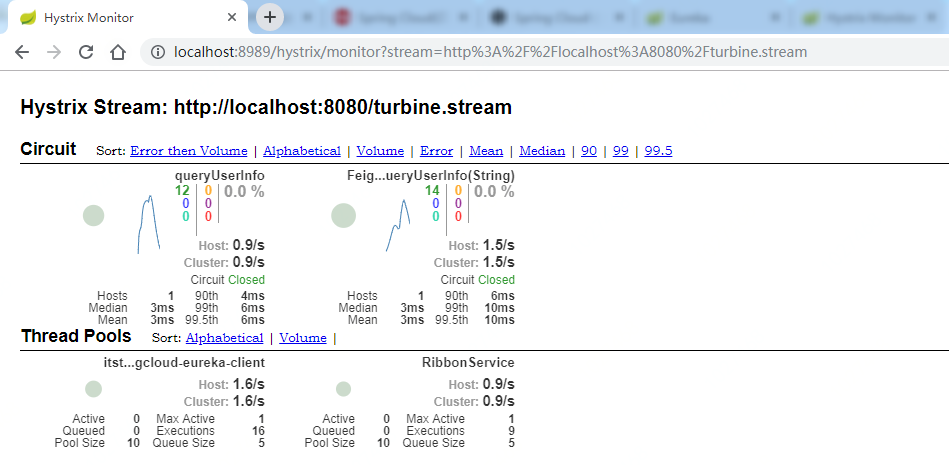Click queryUserInfo Cluster rate 0.9/s

tap(249, 262)
